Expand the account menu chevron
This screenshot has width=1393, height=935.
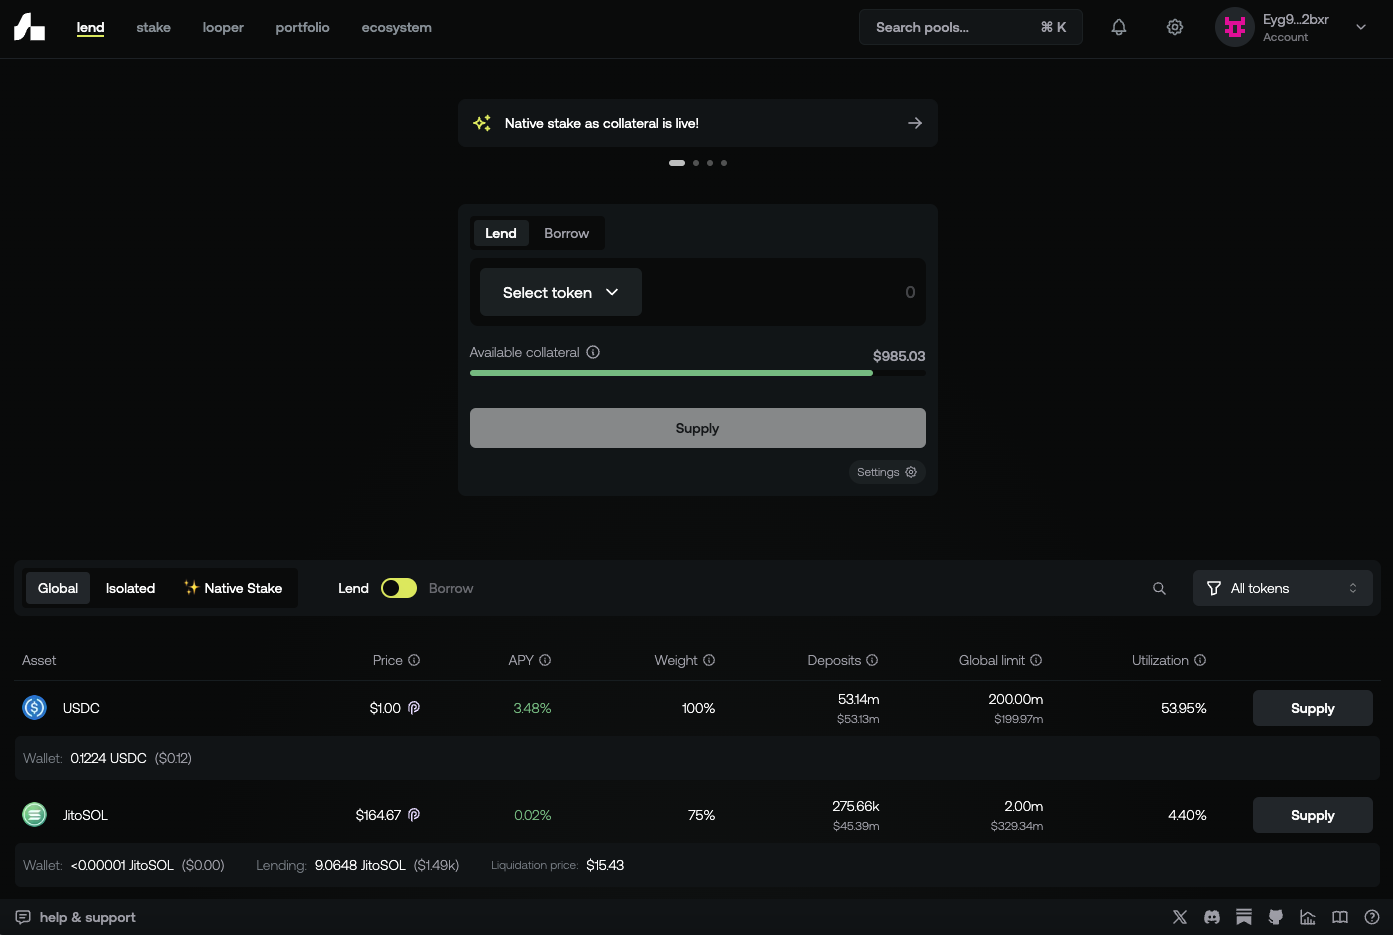tap(1361, 28)
